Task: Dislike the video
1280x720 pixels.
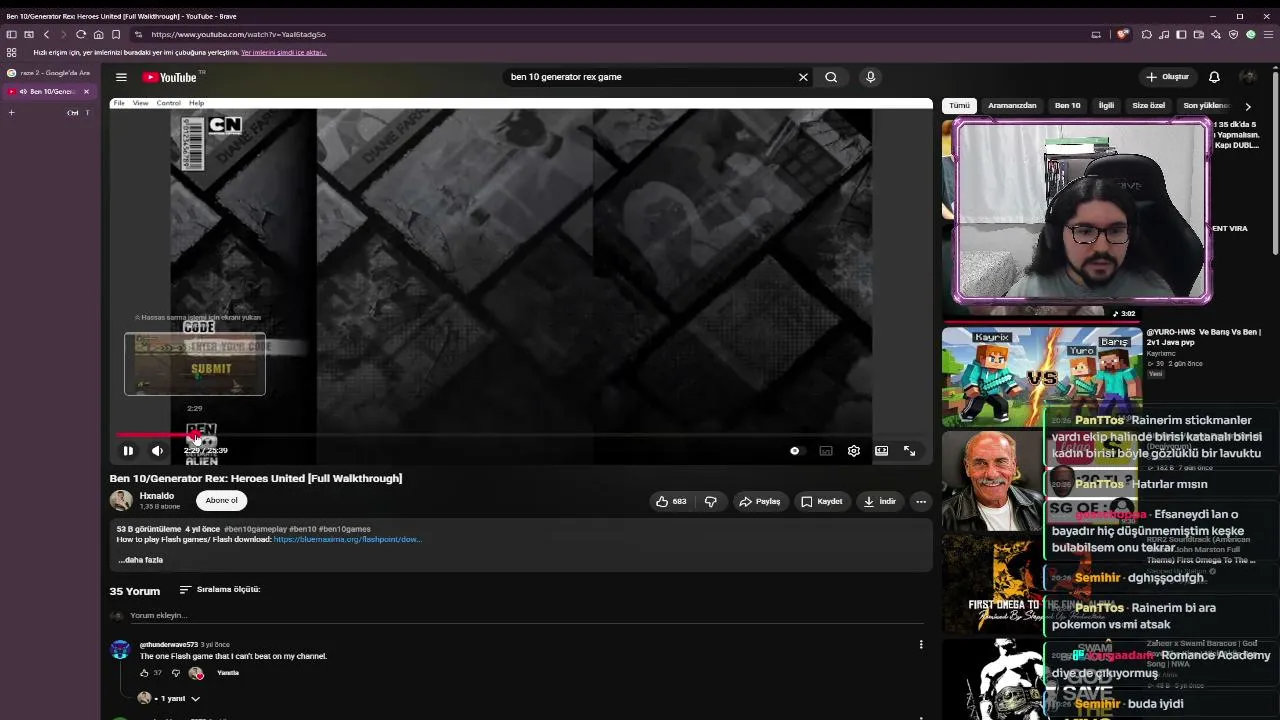Action: click(711, 501)
